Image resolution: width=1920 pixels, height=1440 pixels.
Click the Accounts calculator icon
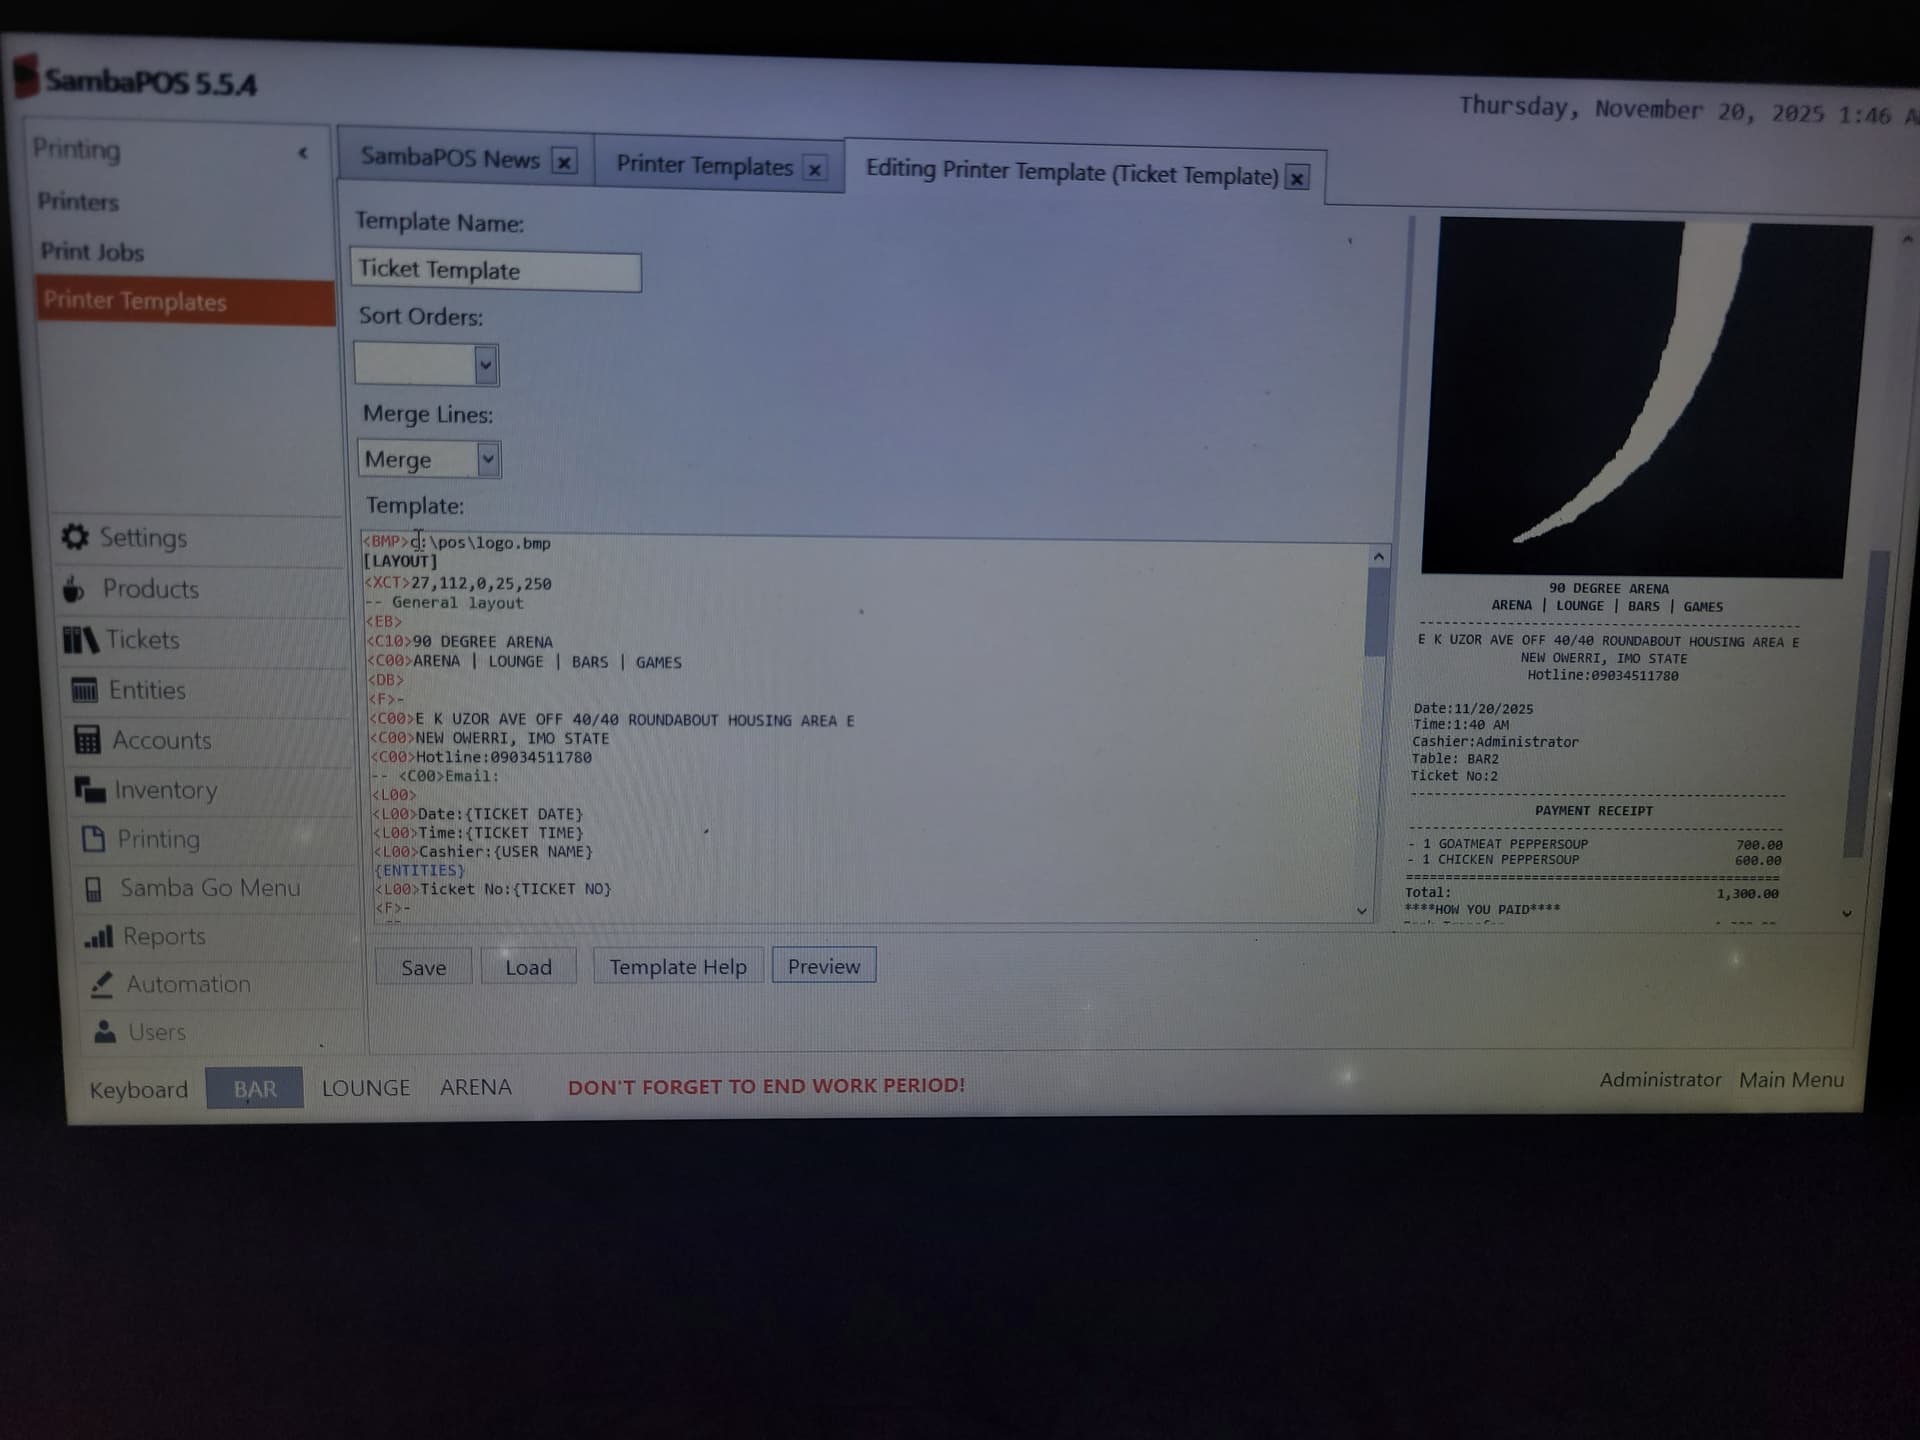click(88, 740)
